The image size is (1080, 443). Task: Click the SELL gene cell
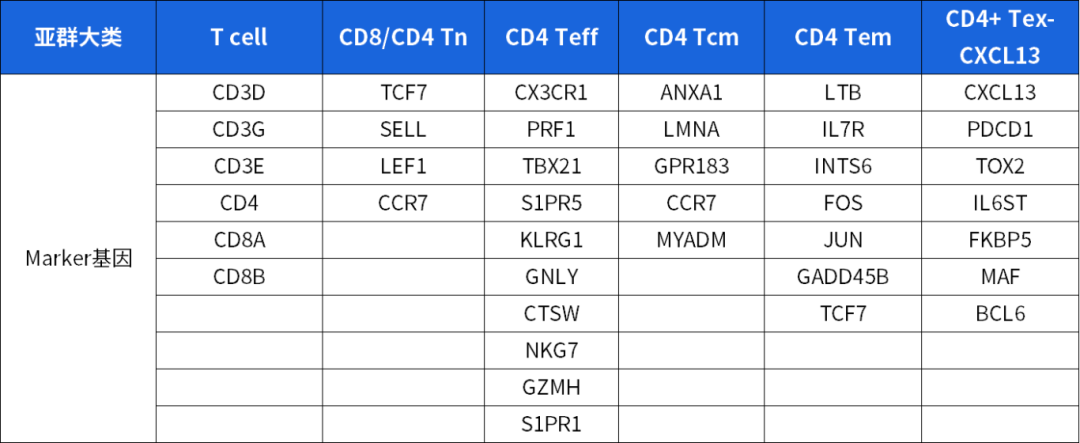[x=403, y=130]
